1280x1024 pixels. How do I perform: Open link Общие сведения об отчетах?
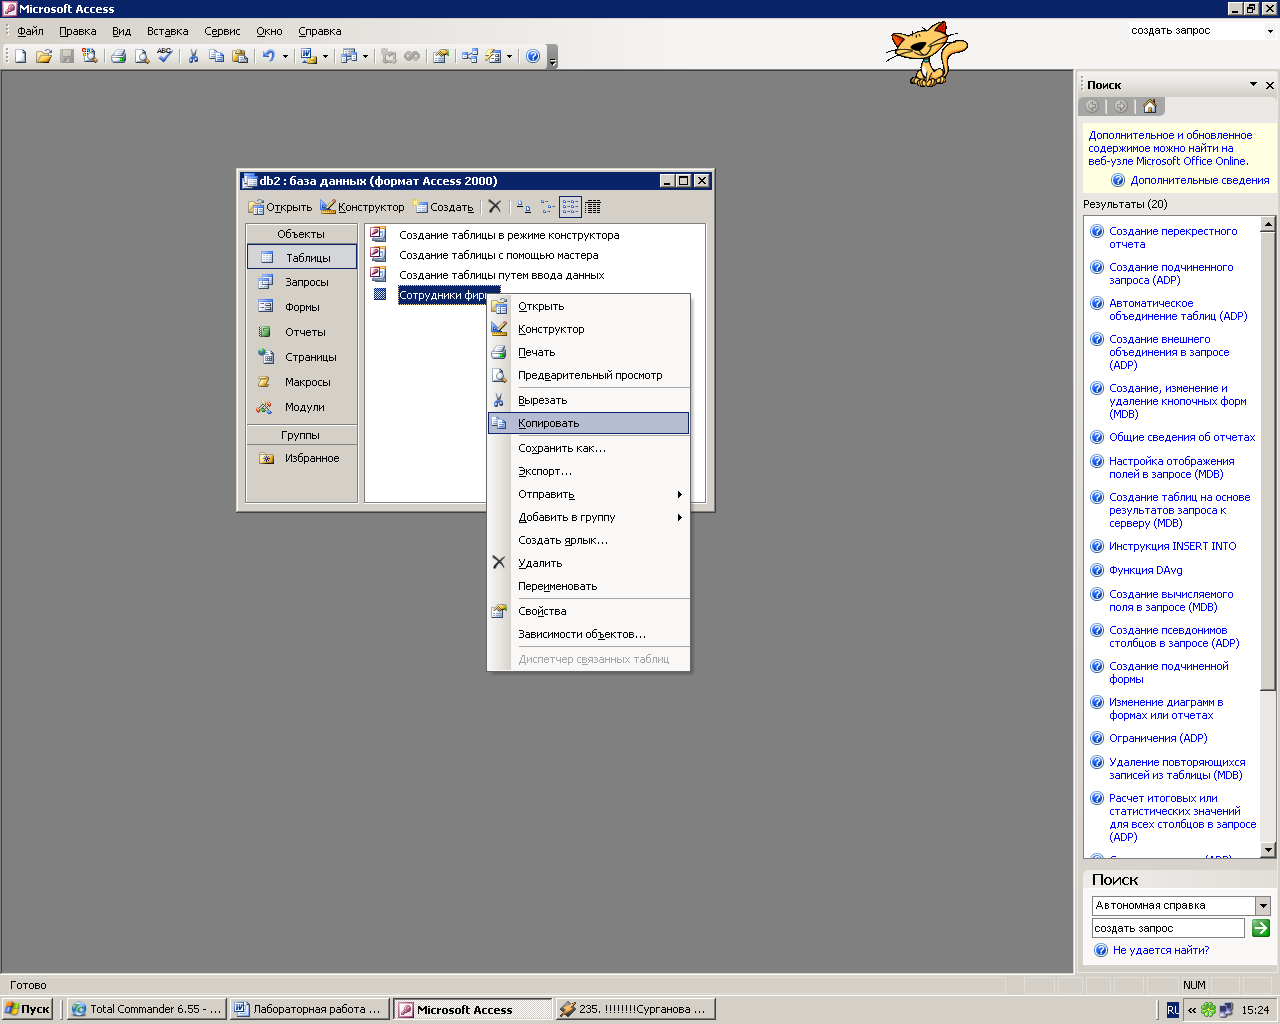coord(1182,437)
